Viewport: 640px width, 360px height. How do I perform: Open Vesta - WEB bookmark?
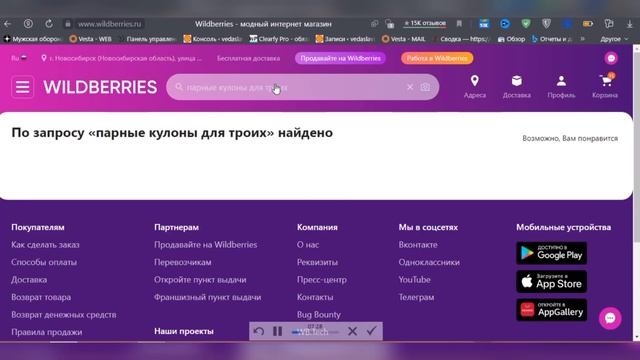[x=90, y=39]
